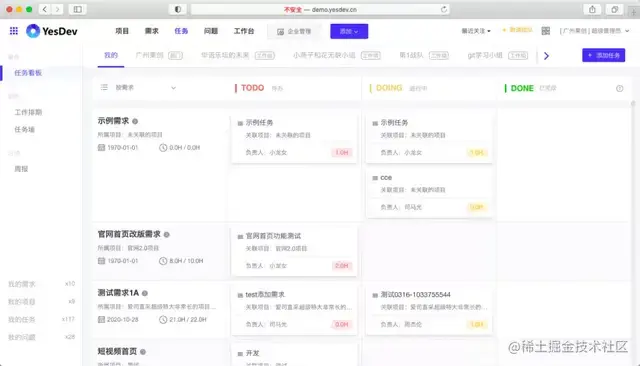Expand the blue 添加 dropdown button
This screenshot has height=366, width=640.
[x=349, y=31]
